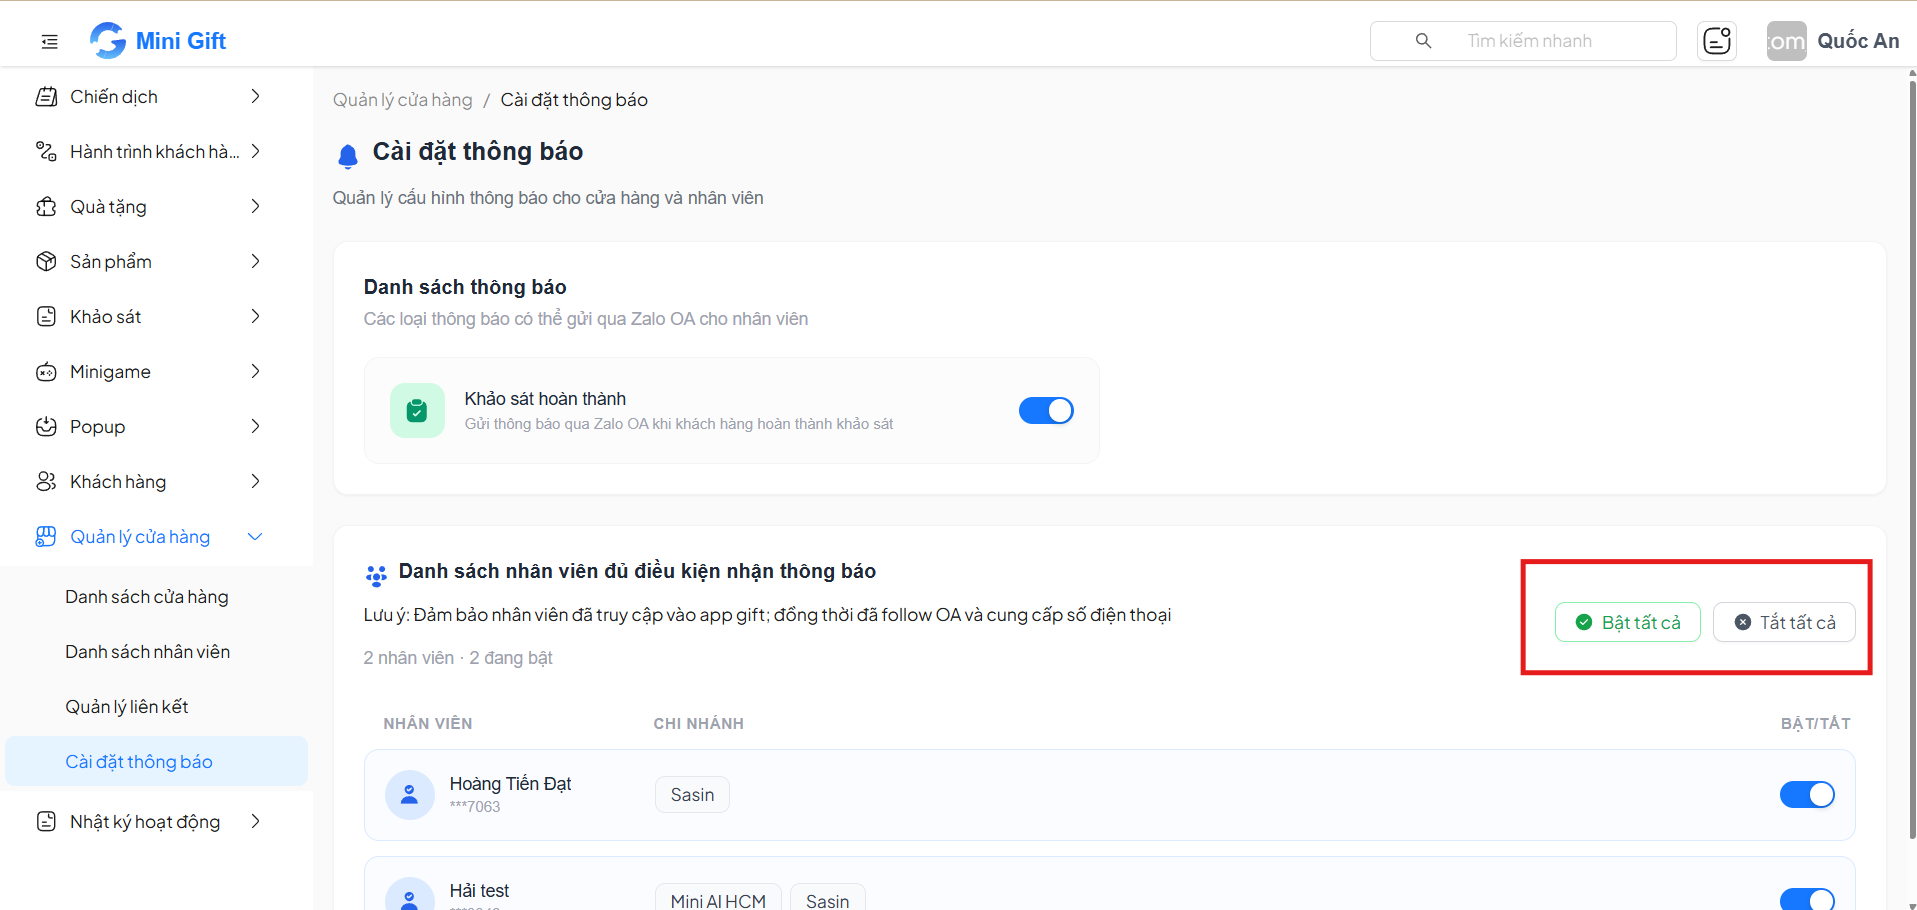
Task: Open the sticker icon beside search box
Action: (1717, 41)
